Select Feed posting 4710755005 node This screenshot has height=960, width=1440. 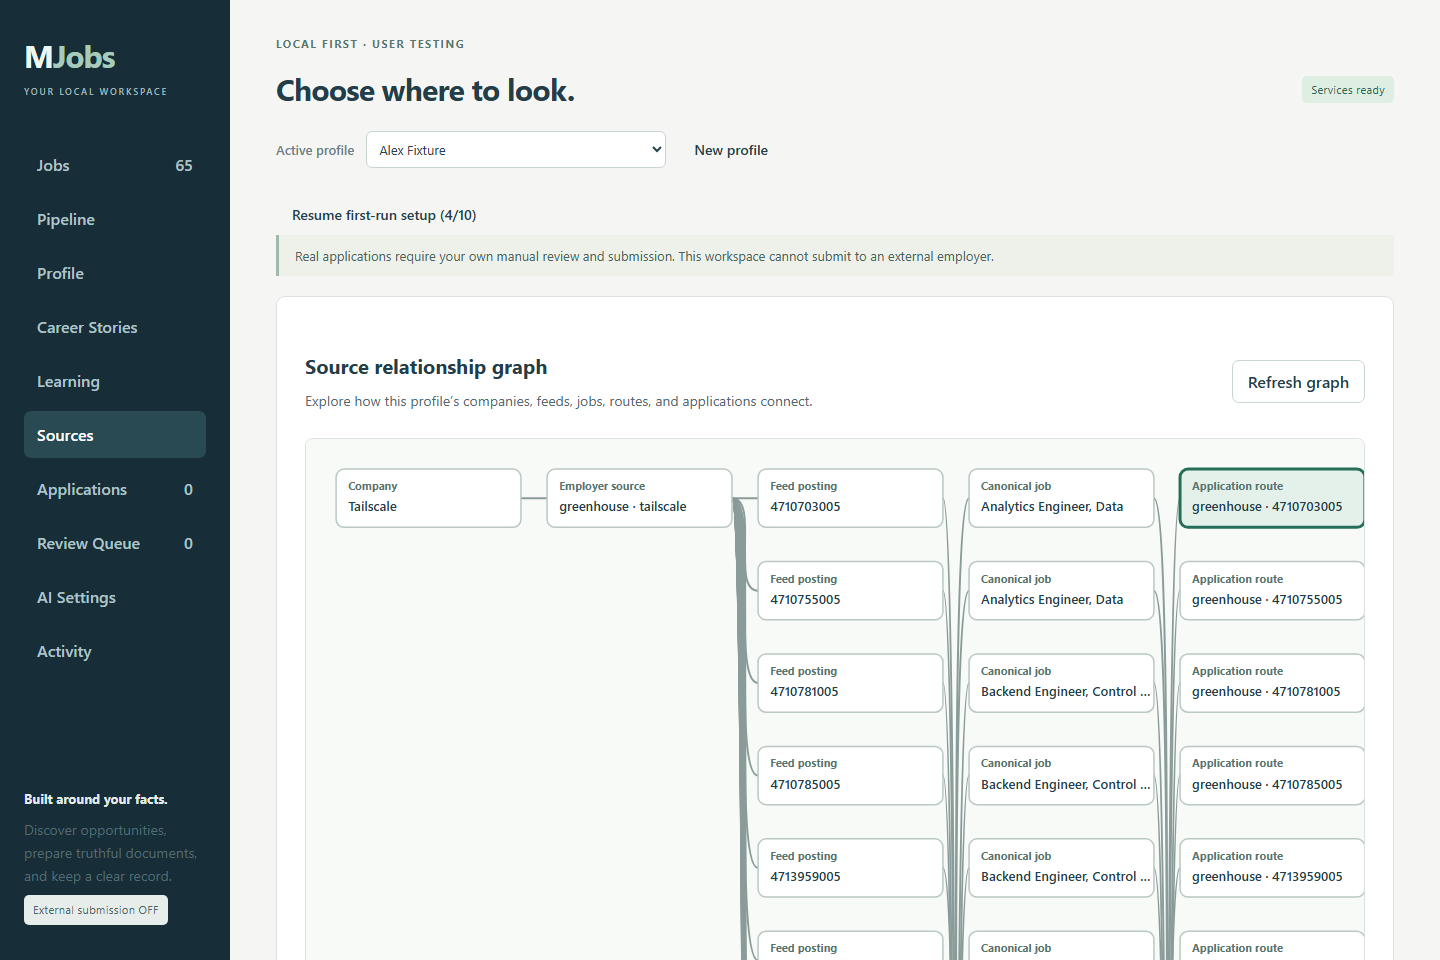click(850, 591)
